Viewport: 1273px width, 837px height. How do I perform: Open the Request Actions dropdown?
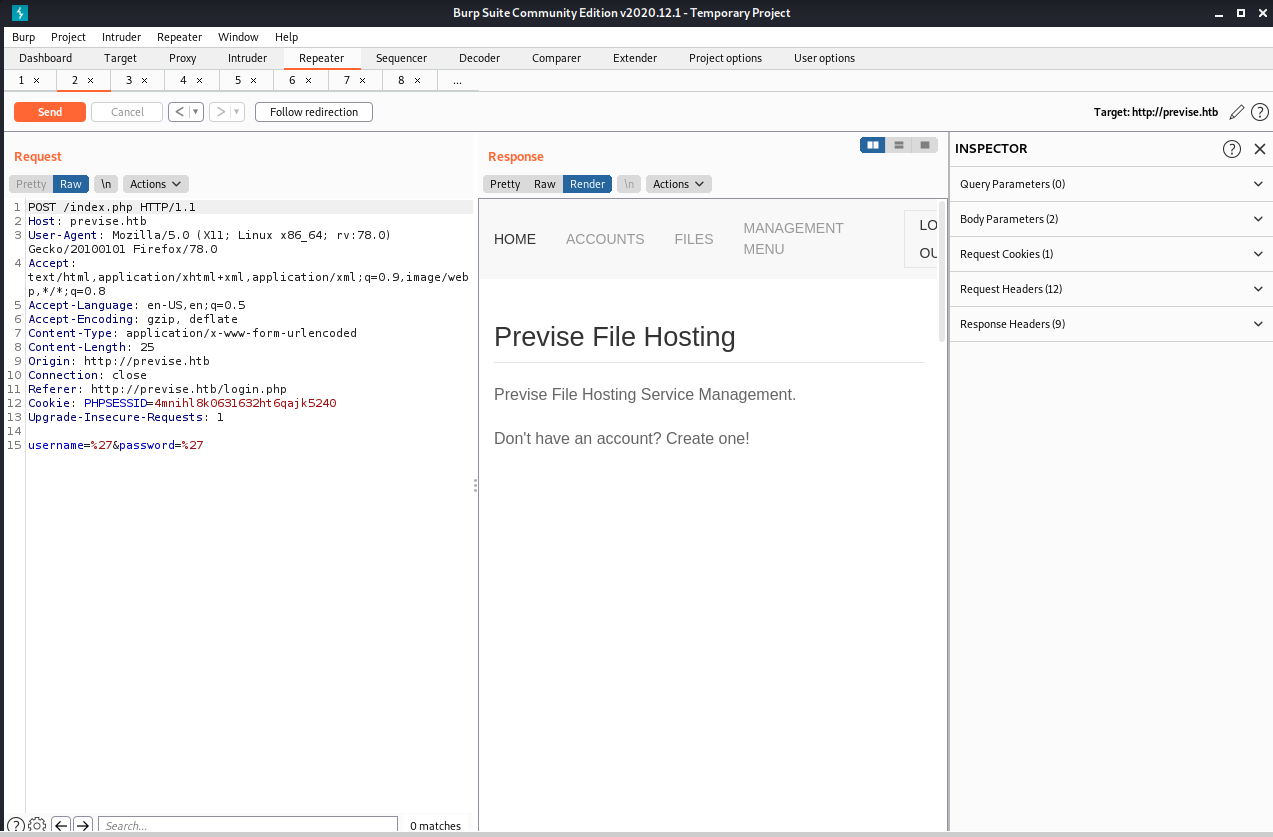(x=155, y=184)
